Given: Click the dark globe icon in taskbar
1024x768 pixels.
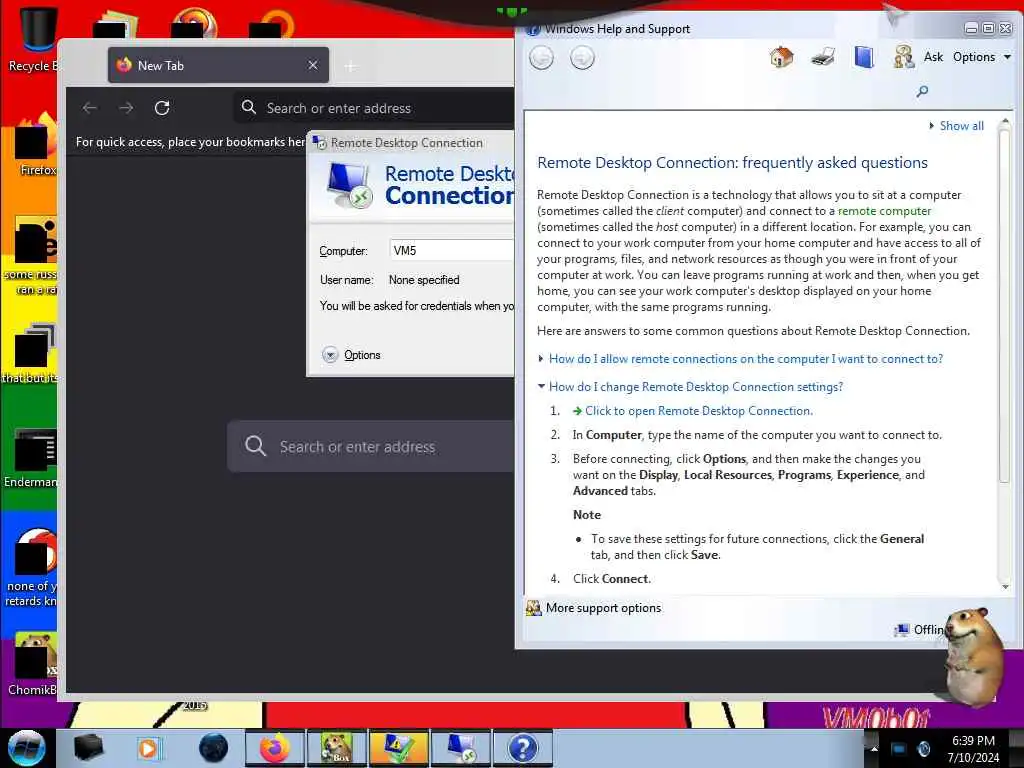Looking at the screenshot, I should point(213,748).
